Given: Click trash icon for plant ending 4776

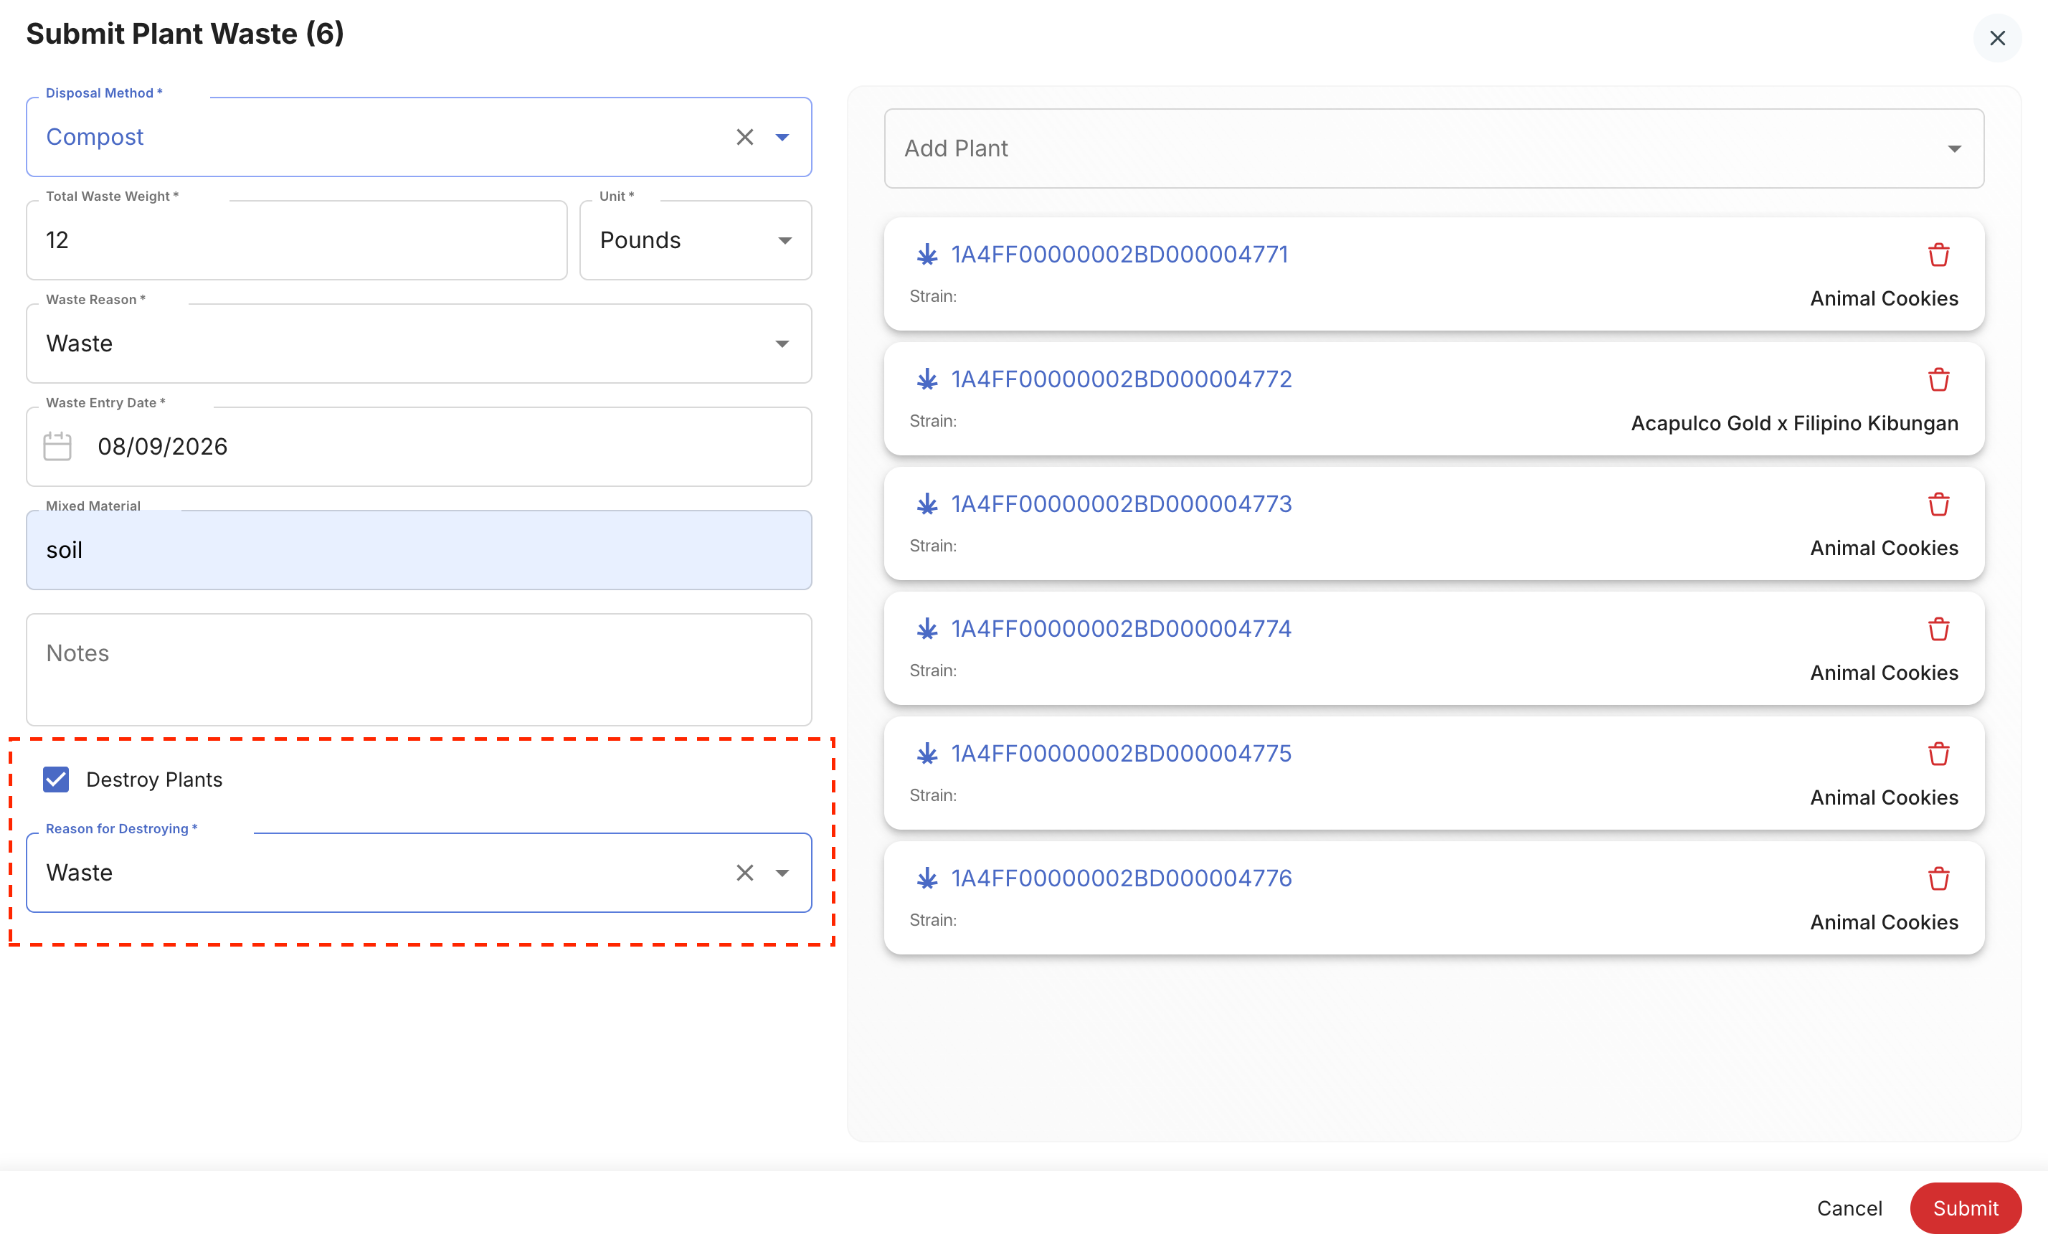Looking at the screenshot, I should pos(1938,879).
